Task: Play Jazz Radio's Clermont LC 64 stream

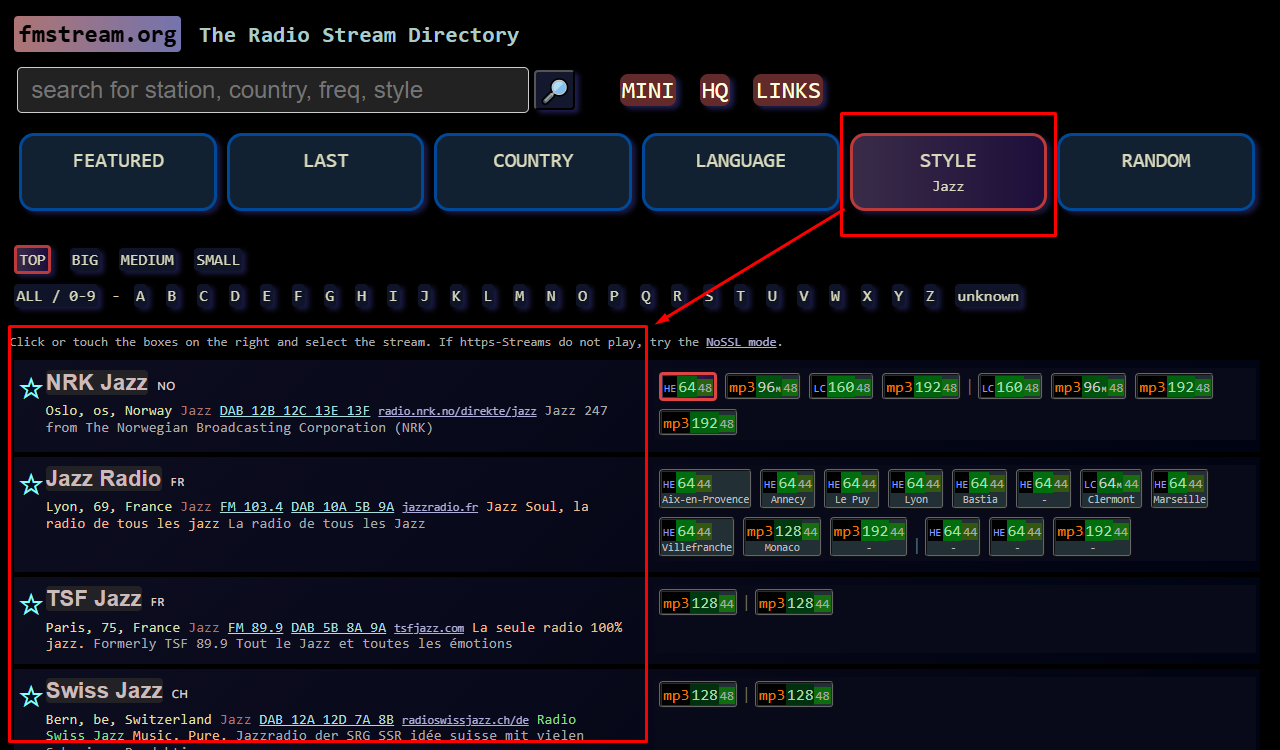Action: [1111, 489]
